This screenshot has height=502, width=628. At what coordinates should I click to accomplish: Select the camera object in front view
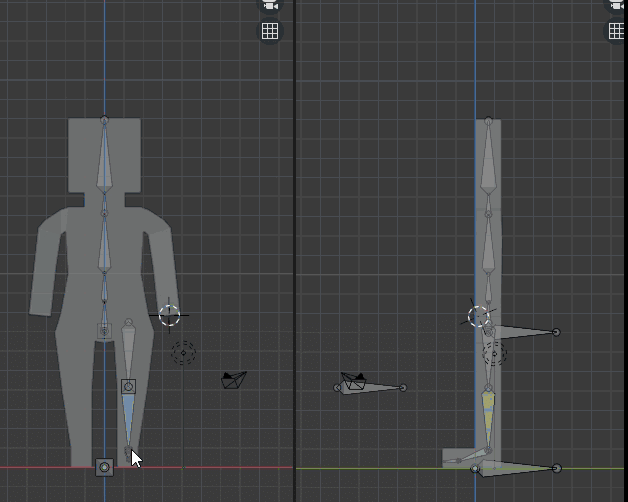pos(234,380)
